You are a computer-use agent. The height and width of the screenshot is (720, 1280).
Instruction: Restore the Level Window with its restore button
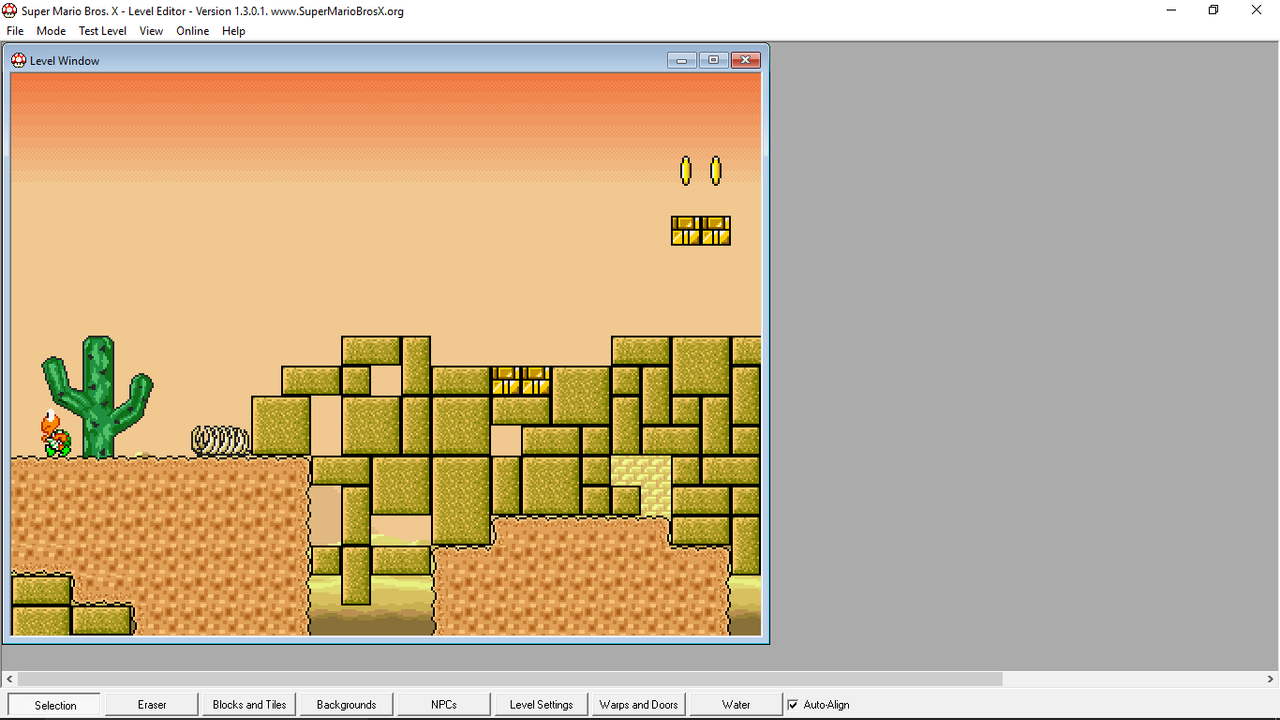713,60
